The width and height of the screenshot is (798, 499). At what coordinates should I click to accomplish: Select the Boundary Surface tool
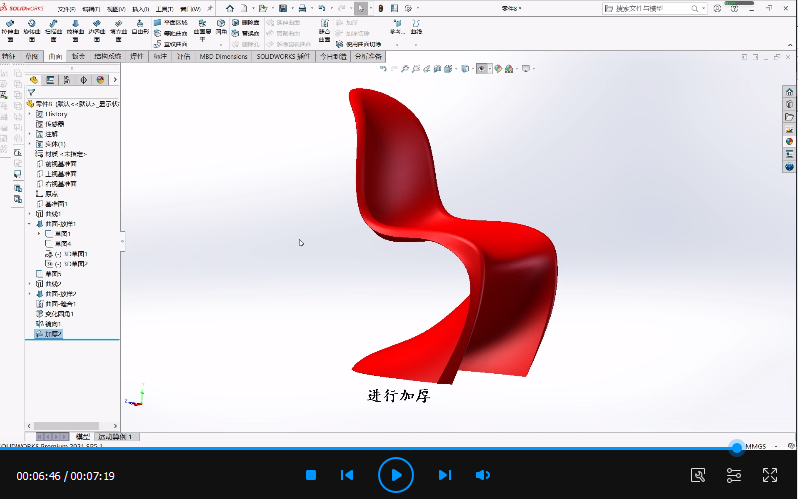[97, 31]
